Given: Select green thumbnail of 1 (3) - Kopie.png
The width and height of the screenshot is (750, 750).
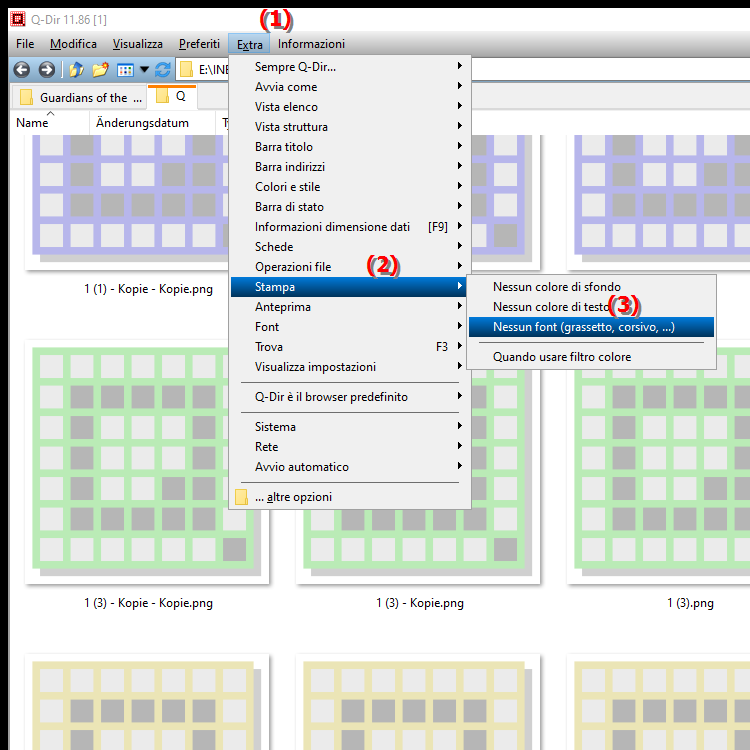Looking at the screenshot, I should pyautogui.click(x=418, y=546).
